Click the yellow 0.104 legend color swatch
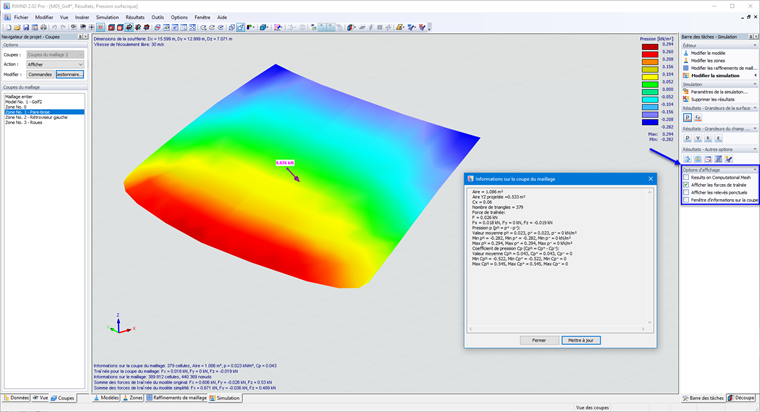 (x=650, y=77)
